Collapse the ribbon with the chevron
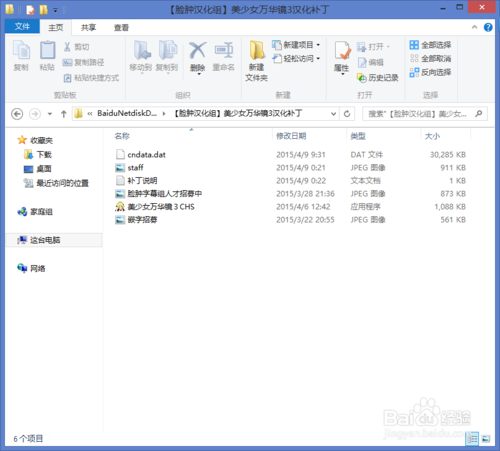The width and height of the screenshot is (500, 451). [x=474, y=27]
